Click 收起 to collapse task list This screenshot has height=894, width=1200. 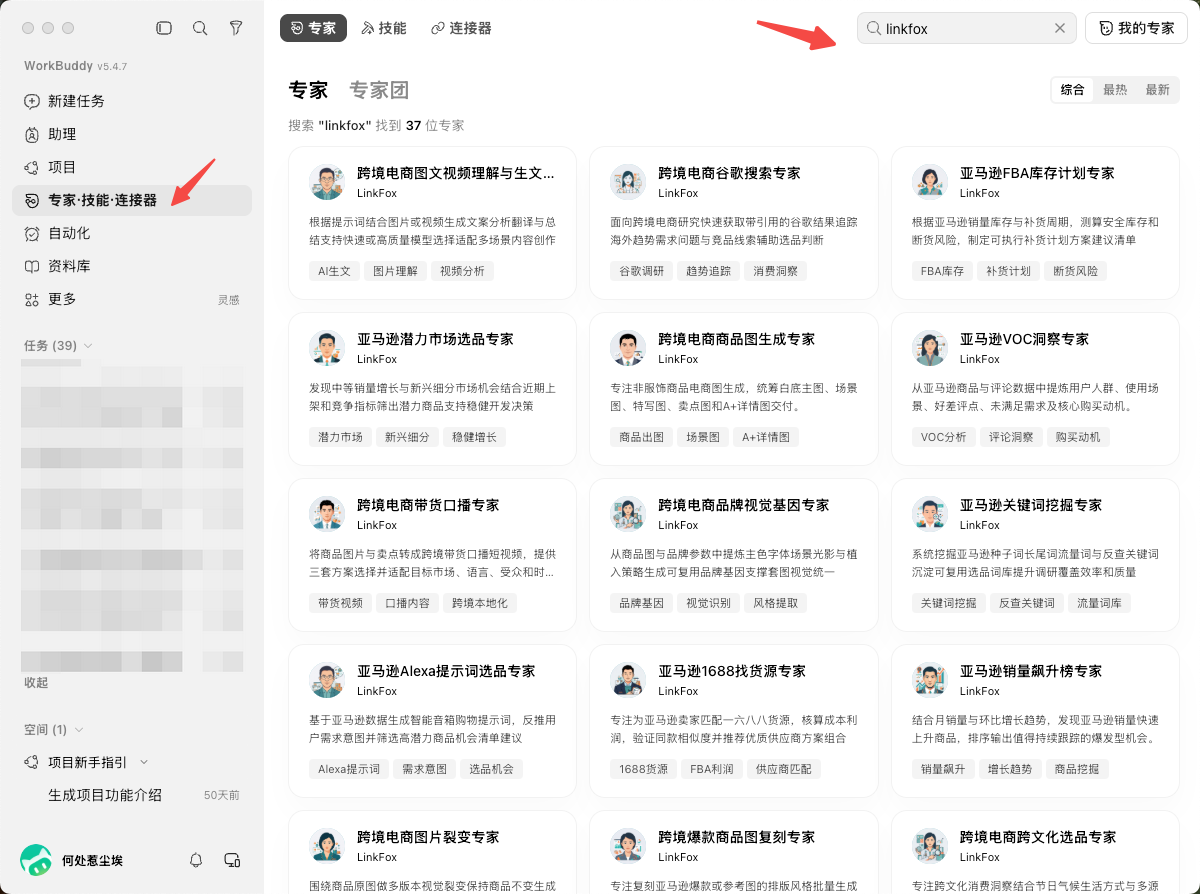point(36,683)
